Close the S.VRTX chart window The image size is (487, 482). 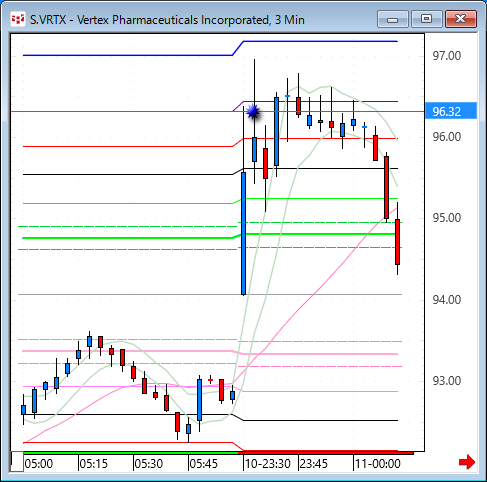(461, 19)
